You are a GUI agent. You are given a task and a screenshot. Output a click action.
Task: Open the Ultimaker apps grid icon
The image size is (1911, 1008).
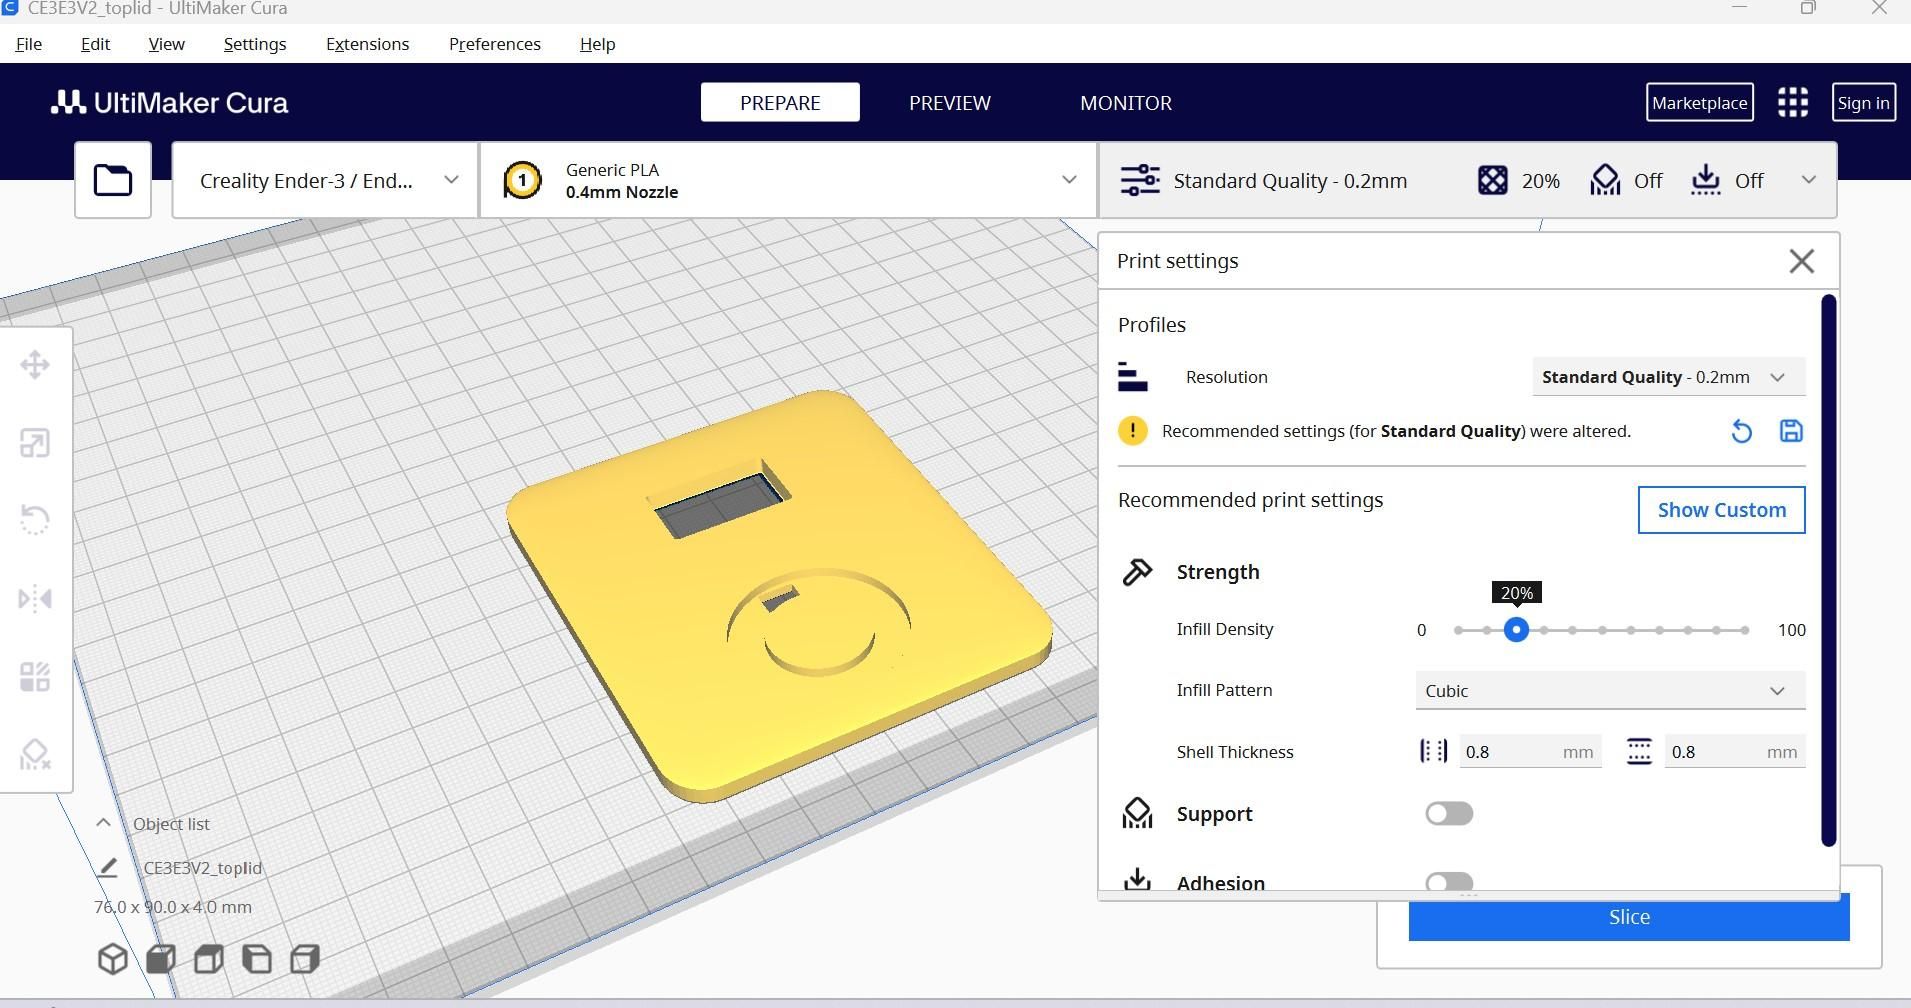tap(1793, 102)
